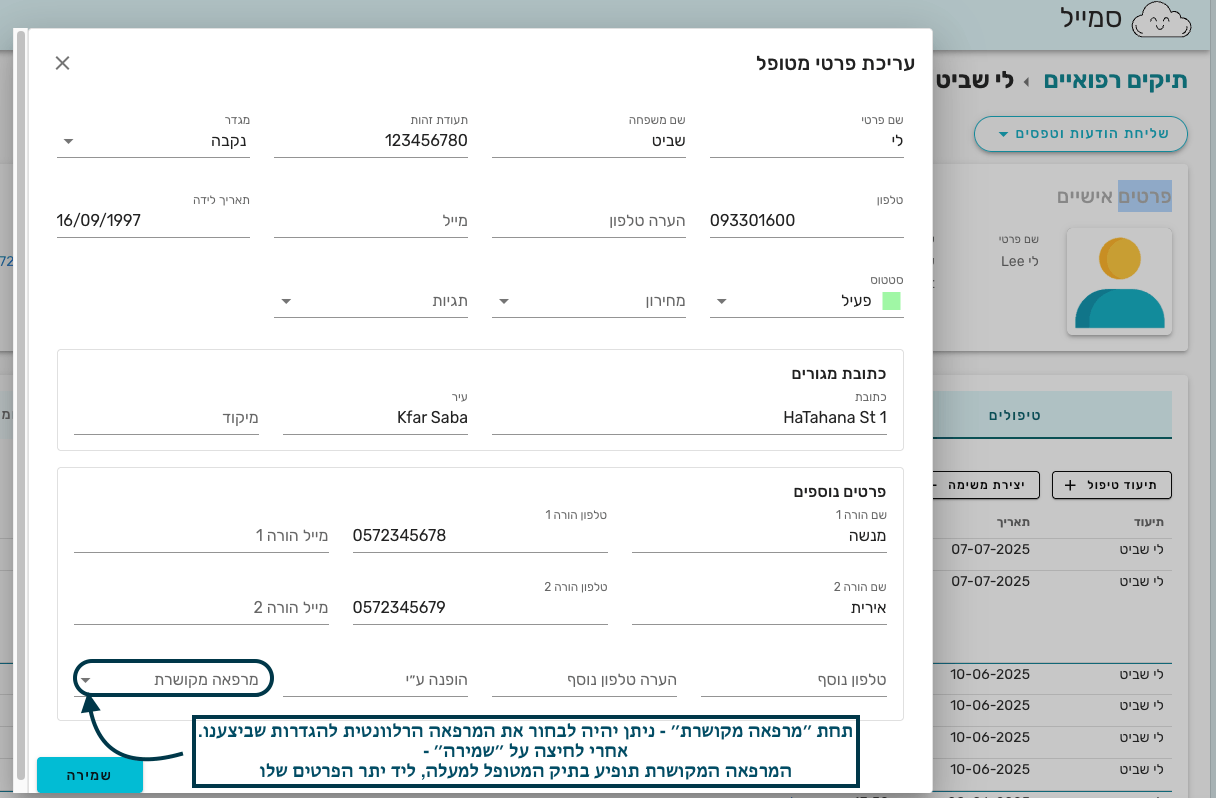Click the personal details (פרטים אישיים) heading
1216x798 pixels.
(x=1114, y=196)
